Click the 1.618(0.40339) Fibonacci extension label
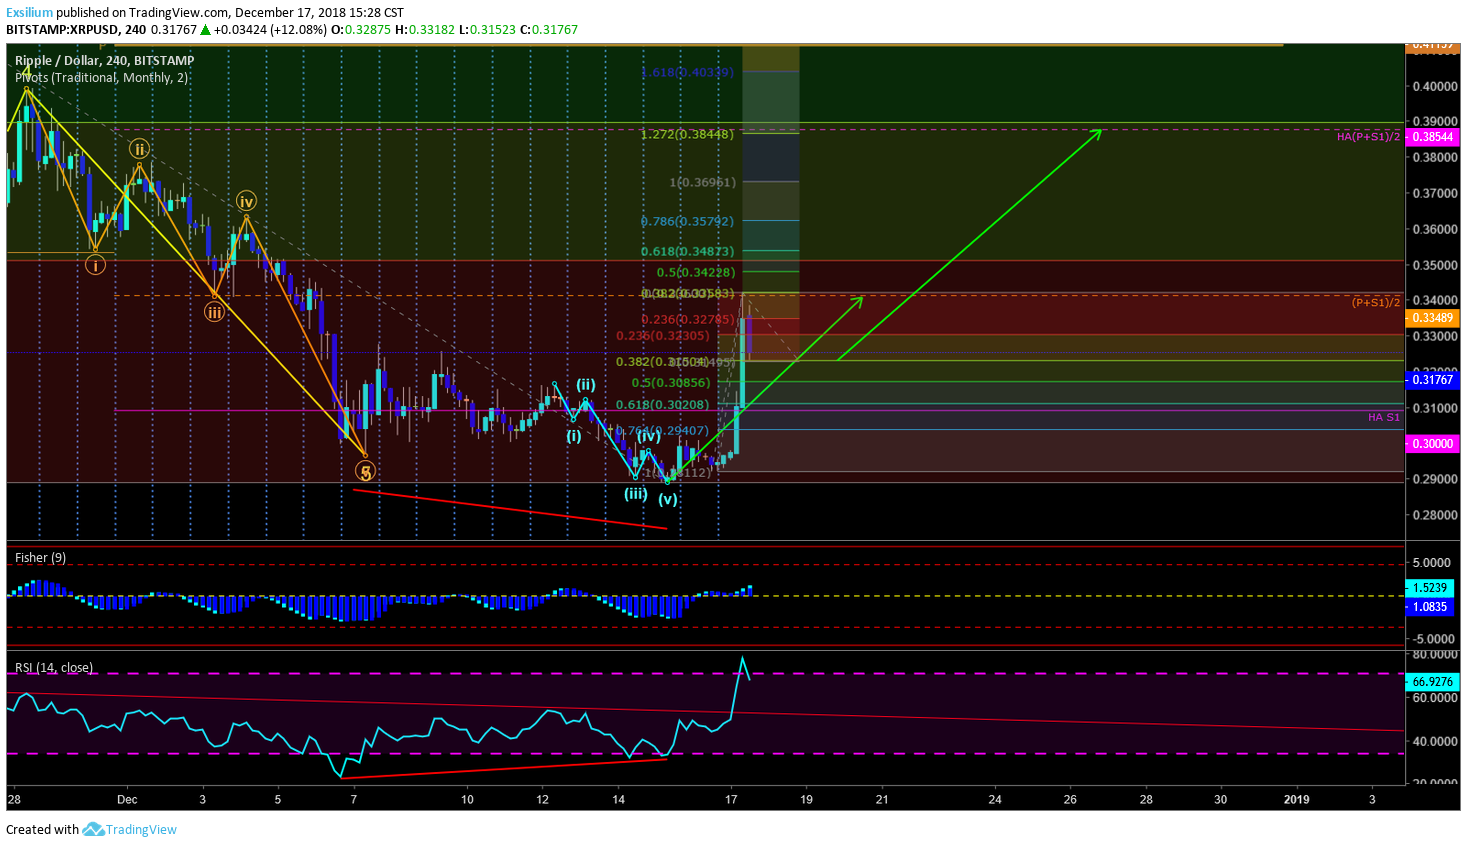1467x847 pixels. tap(687, 72)
